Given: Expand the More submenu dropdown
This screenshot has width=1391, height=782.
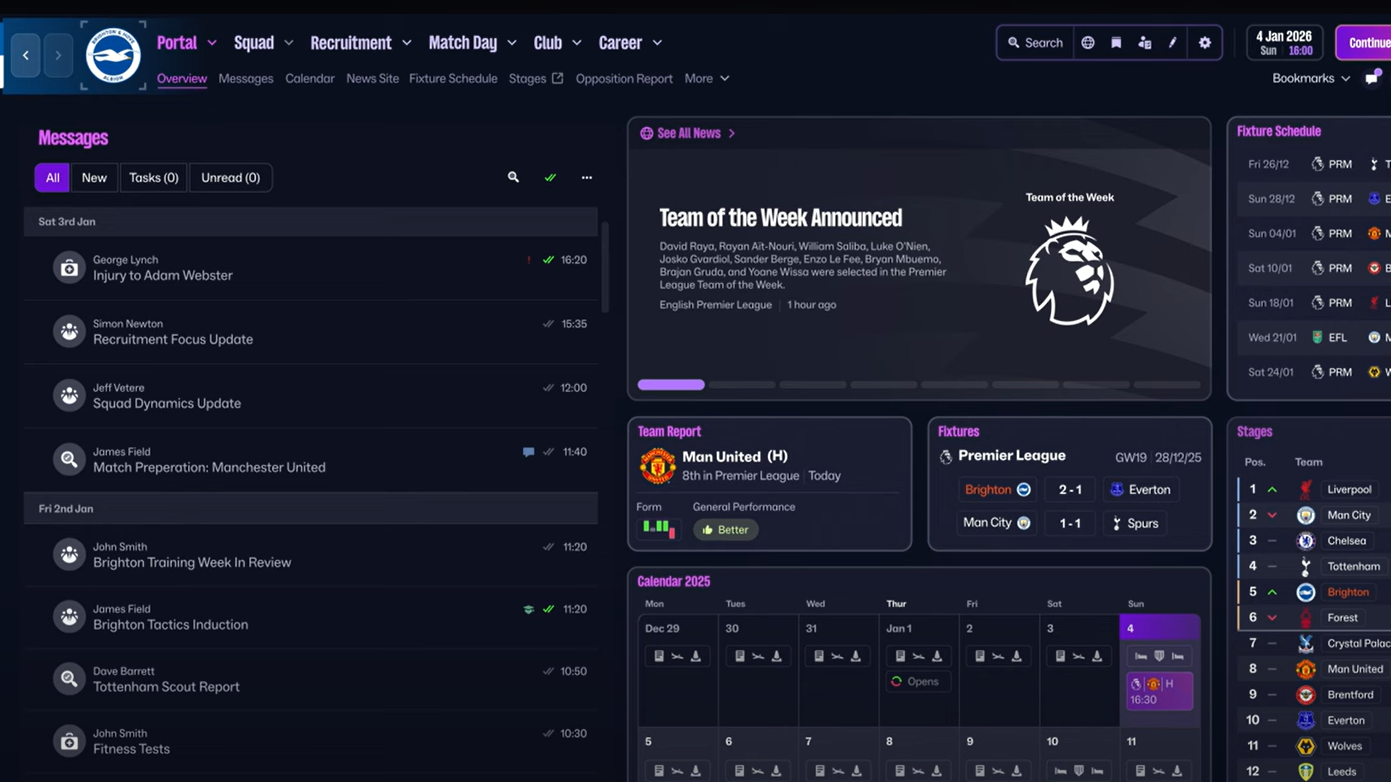Looking at the screenshot, I should [707, 78].
